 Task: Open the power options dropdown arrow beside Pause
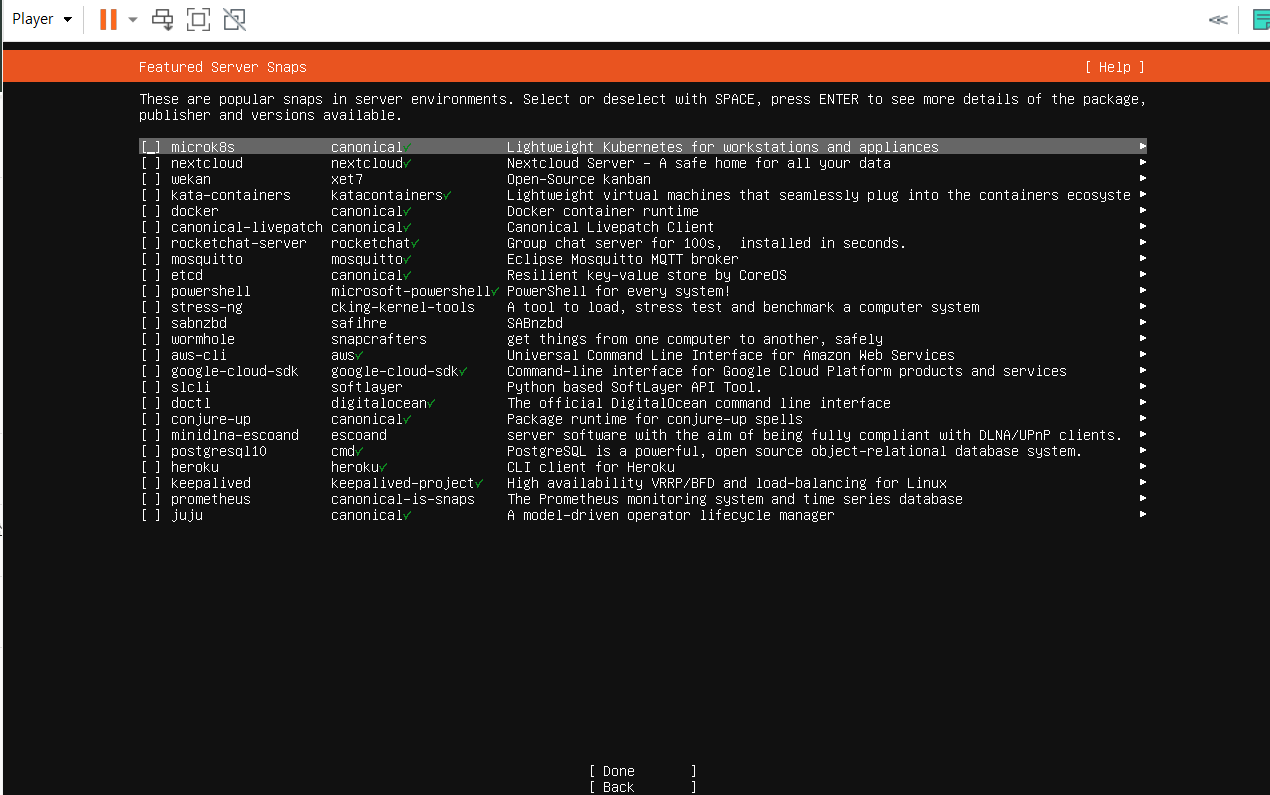133,19
